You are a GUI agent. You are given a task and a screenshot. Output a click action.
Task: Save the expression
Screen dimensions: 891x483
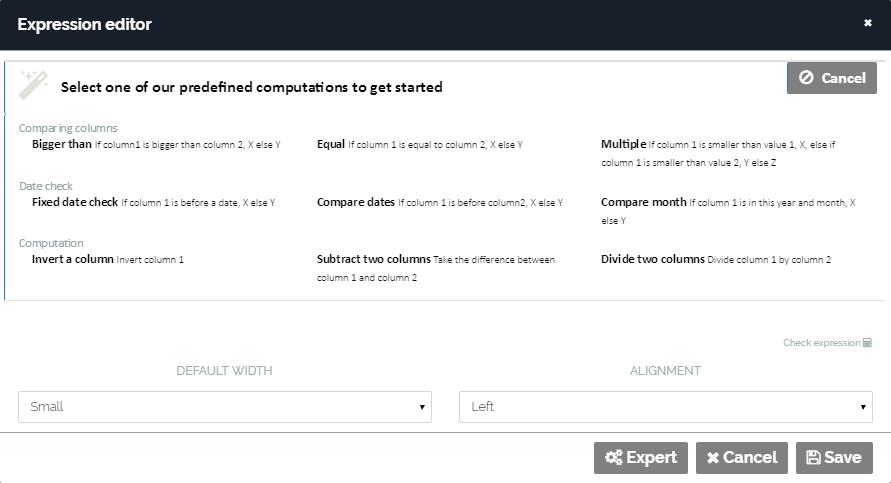834,458
